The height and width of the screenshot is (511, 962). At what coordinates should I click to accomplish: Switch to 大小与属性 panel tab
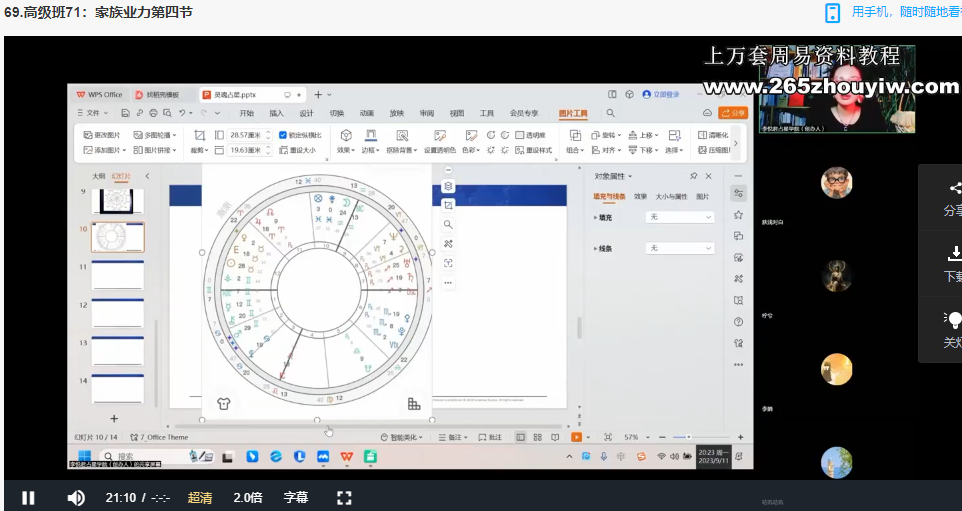coord(671,196)
